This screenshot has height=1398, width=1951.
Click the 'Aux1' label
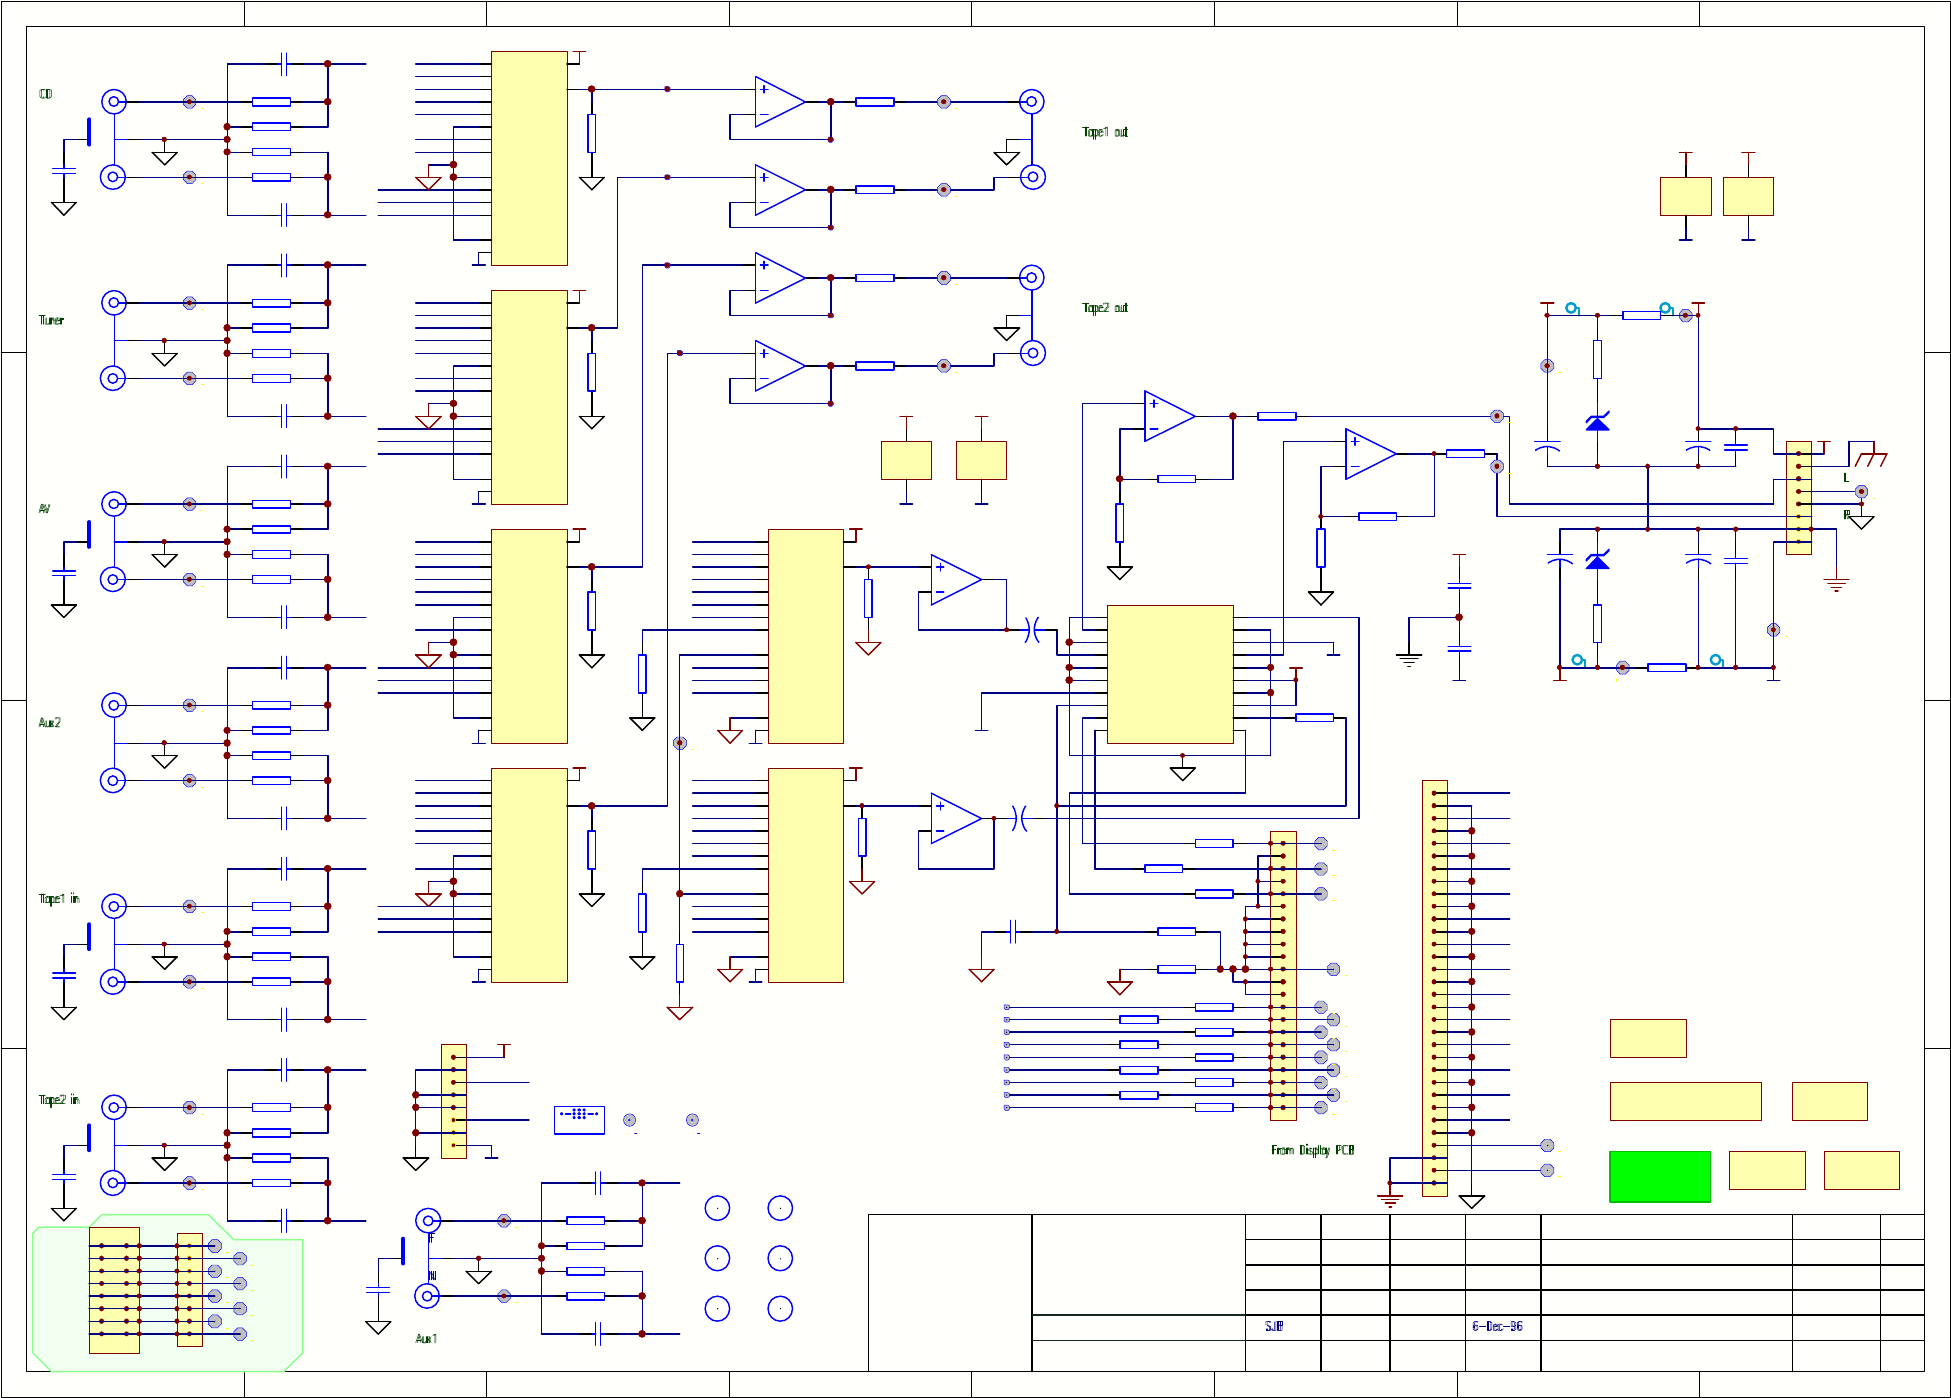point(426,1338)
